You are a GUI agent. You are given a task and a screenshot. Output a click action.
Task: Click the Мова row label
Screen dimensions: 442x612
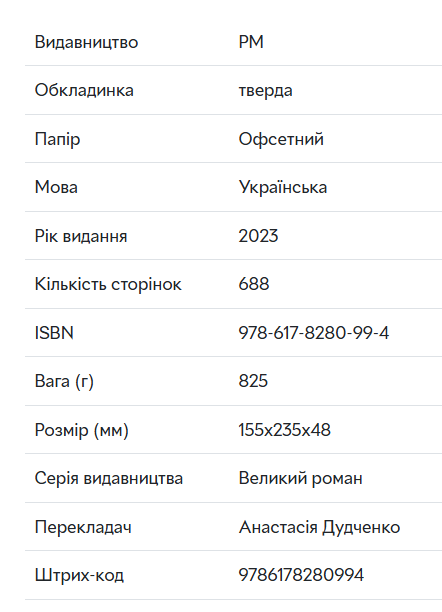tap(56, 187)
